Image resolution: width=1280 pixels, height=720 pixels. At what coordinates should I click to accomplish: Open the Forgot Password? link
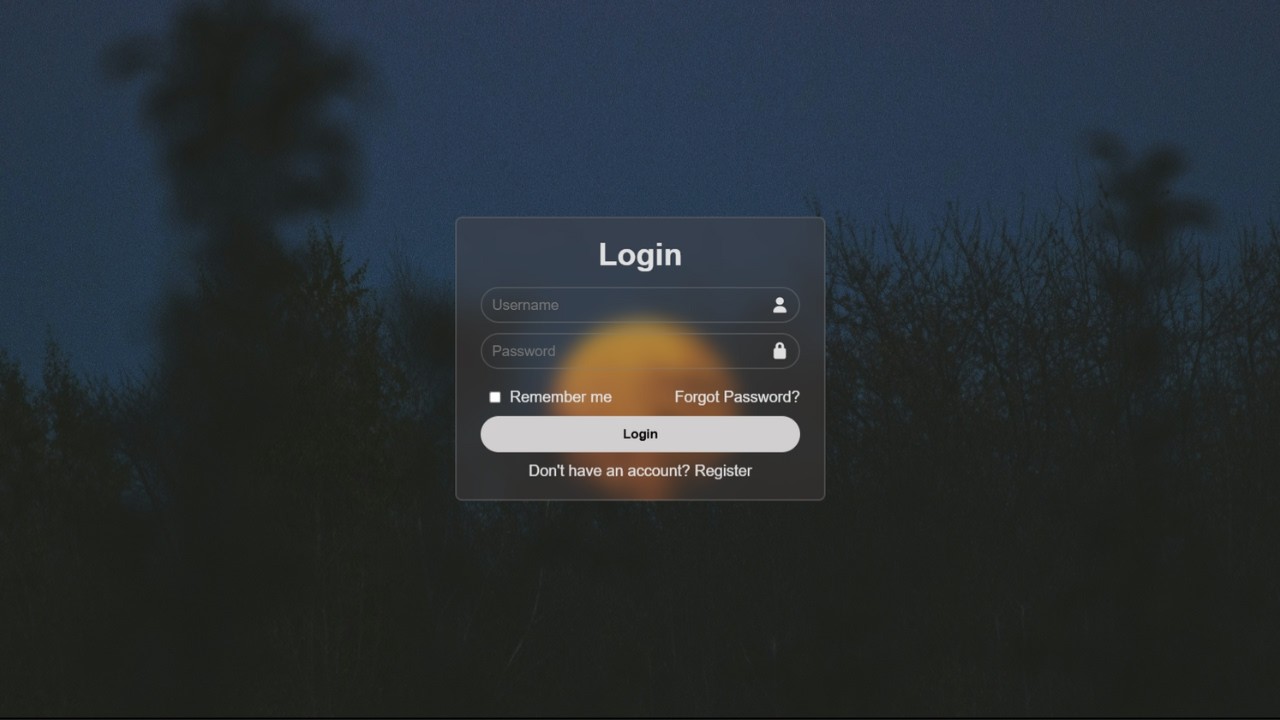737,397
